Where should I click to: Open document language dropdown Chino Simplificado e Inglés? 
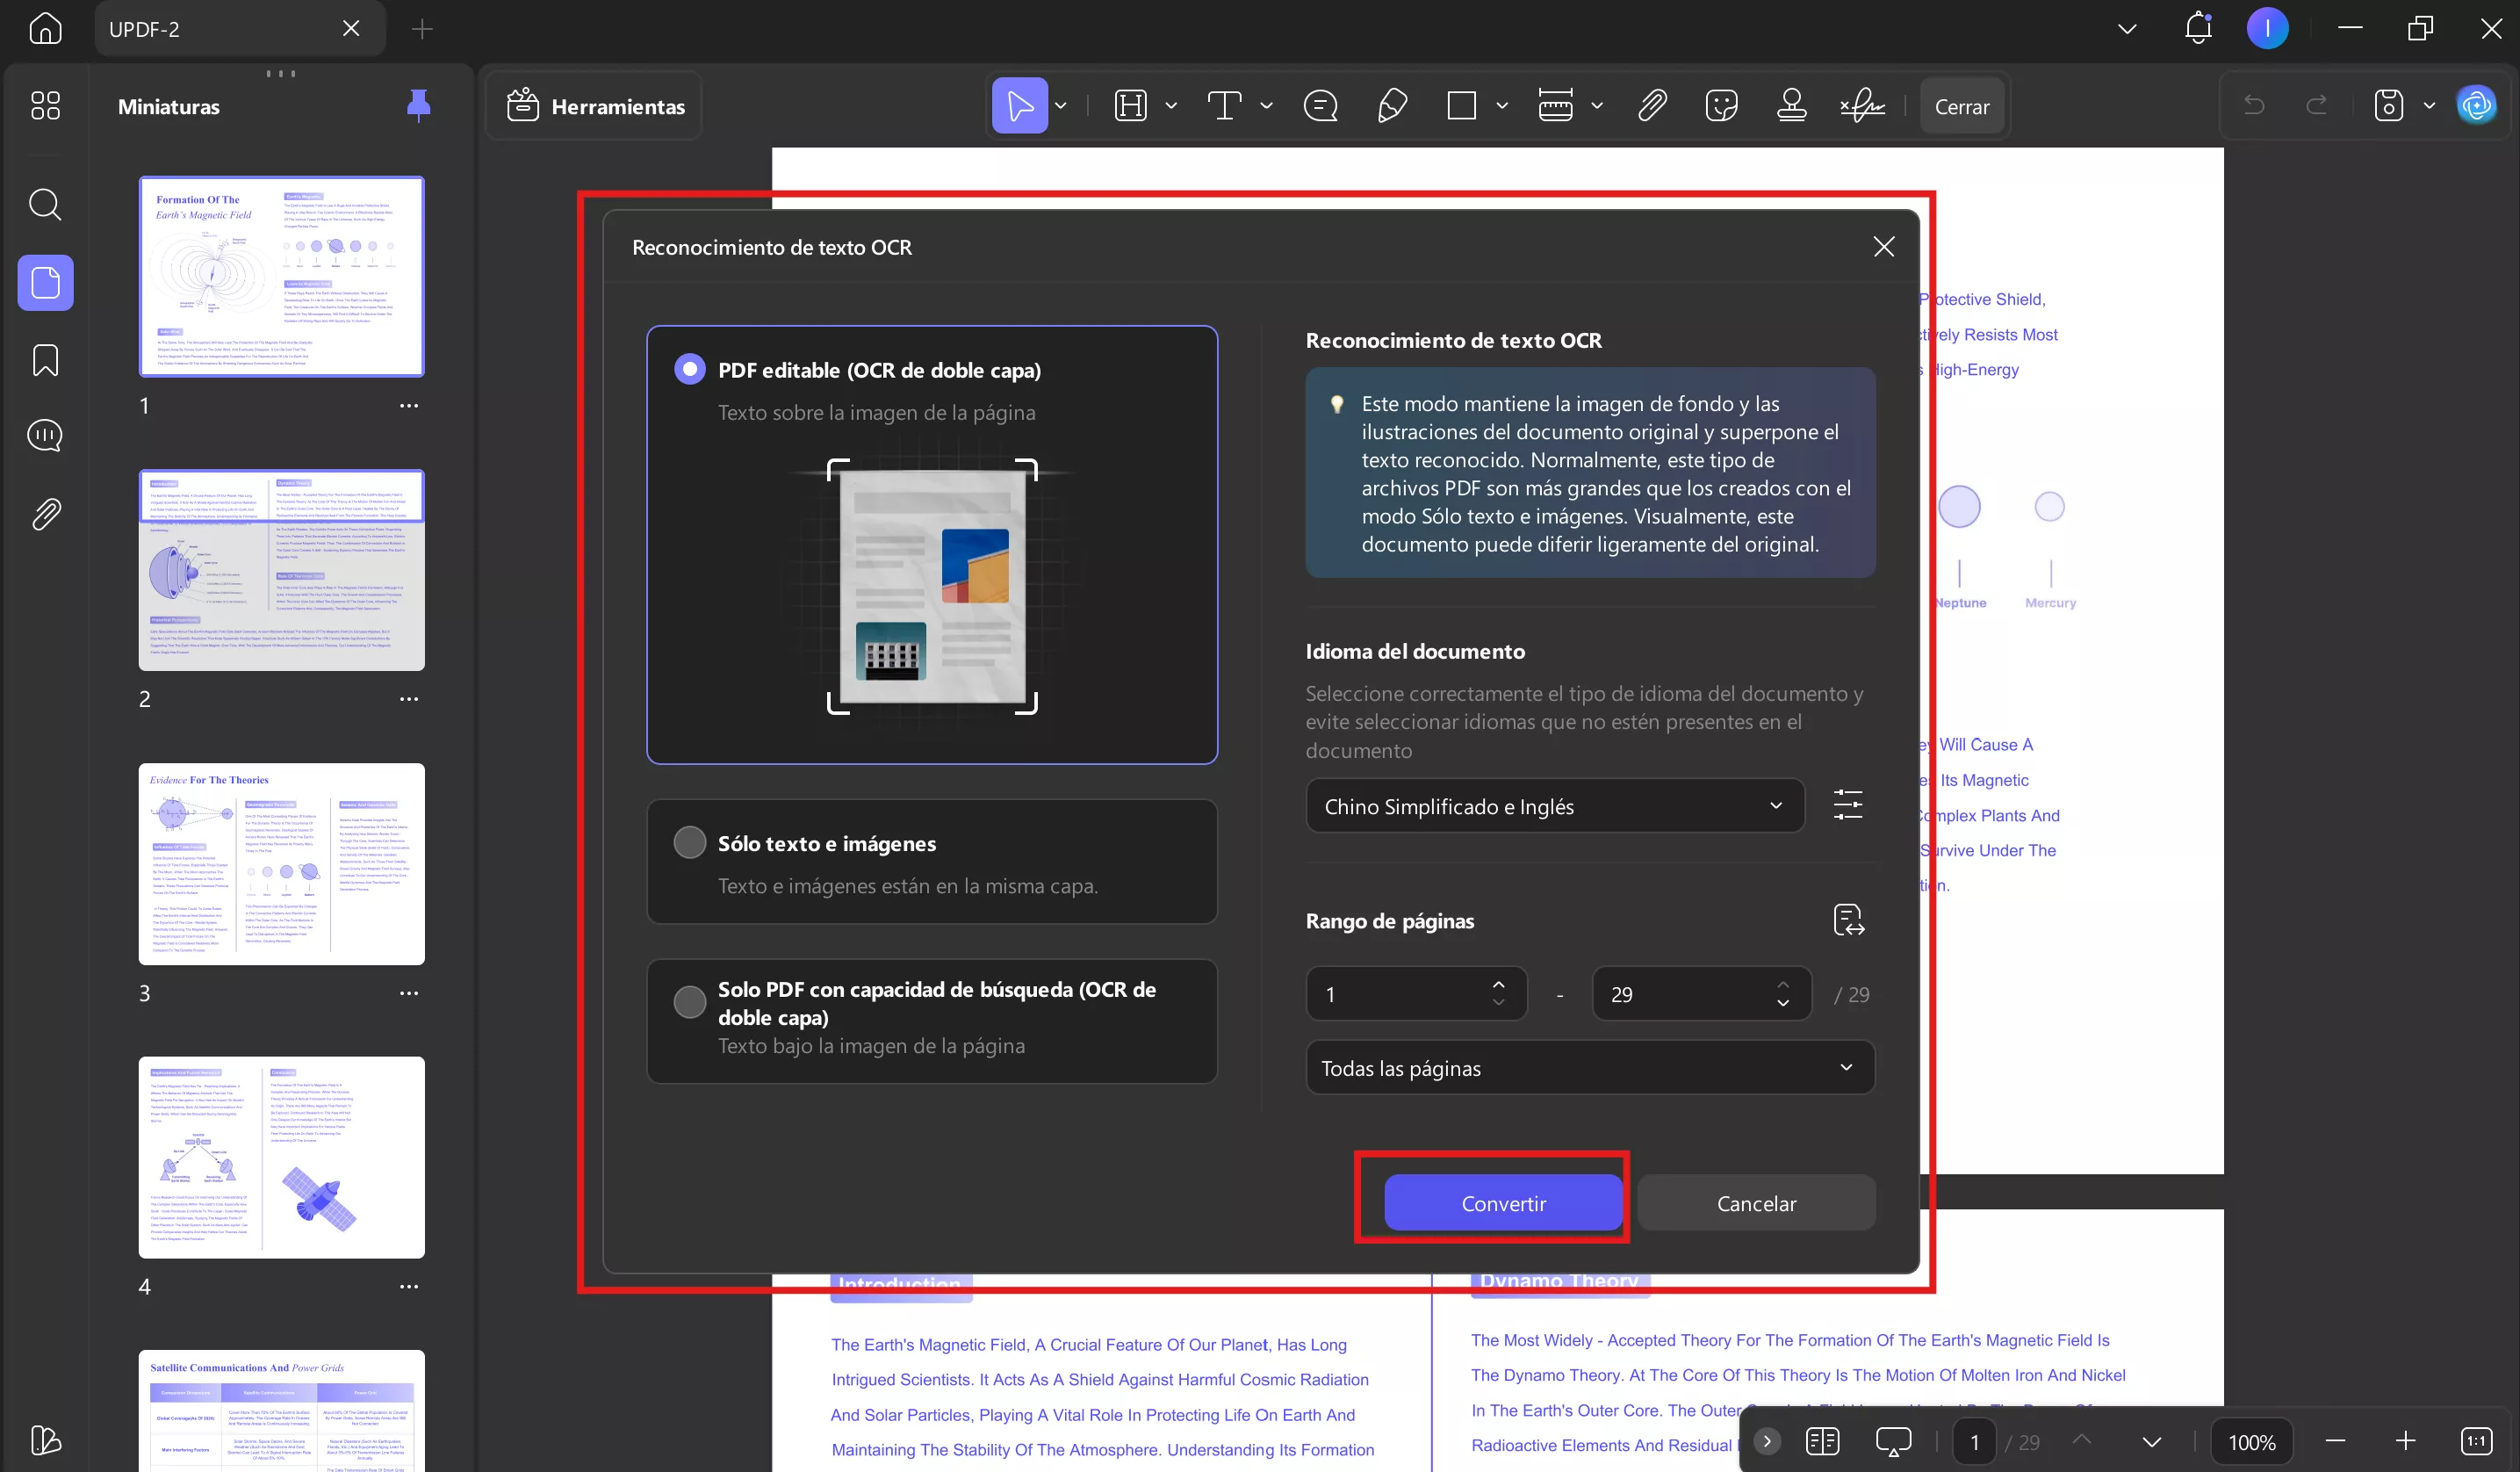[x=1555, y=806]
